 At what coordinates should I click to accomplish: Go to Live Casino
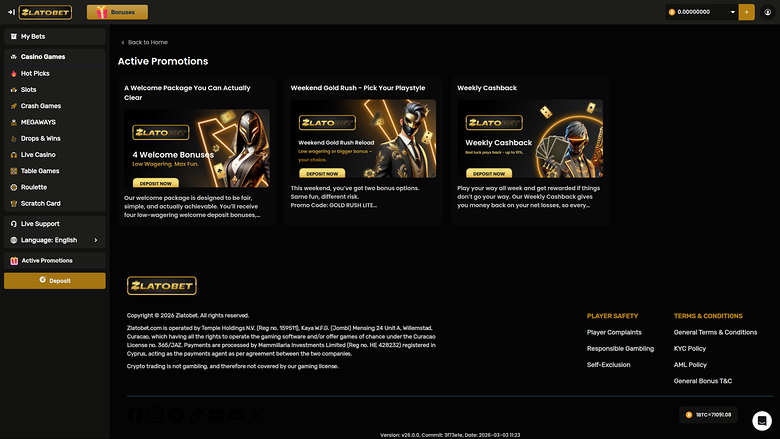(55, 155)
